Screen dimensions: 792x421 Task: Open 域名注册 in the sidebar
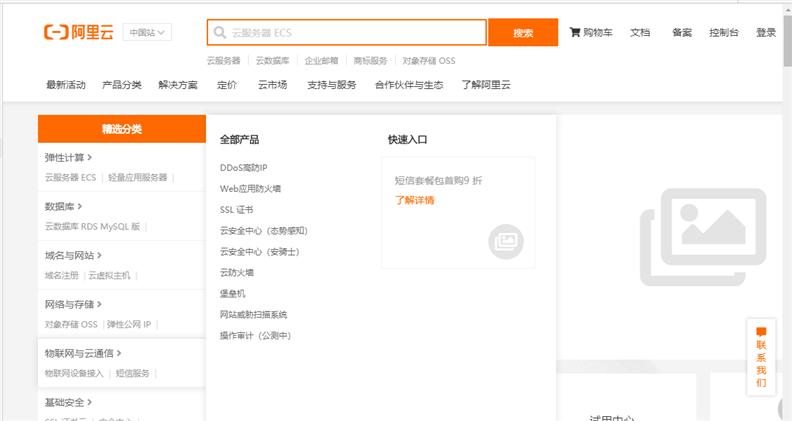pos(62,275)
